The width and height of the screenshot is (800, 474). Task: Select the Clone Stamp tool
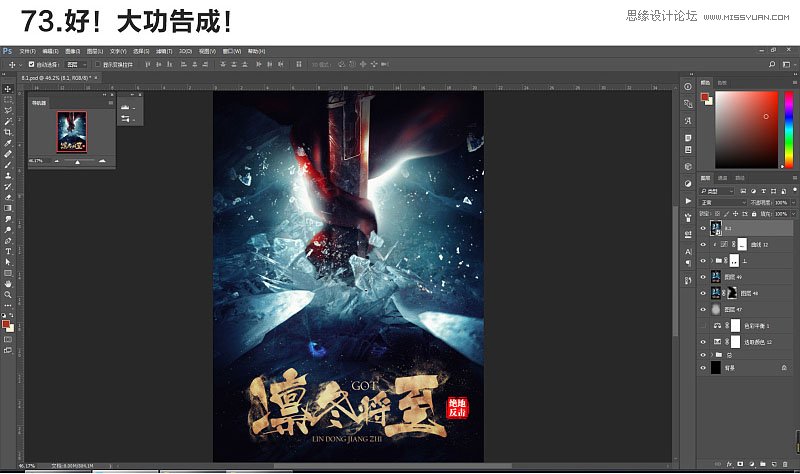(x=8, y=176)
